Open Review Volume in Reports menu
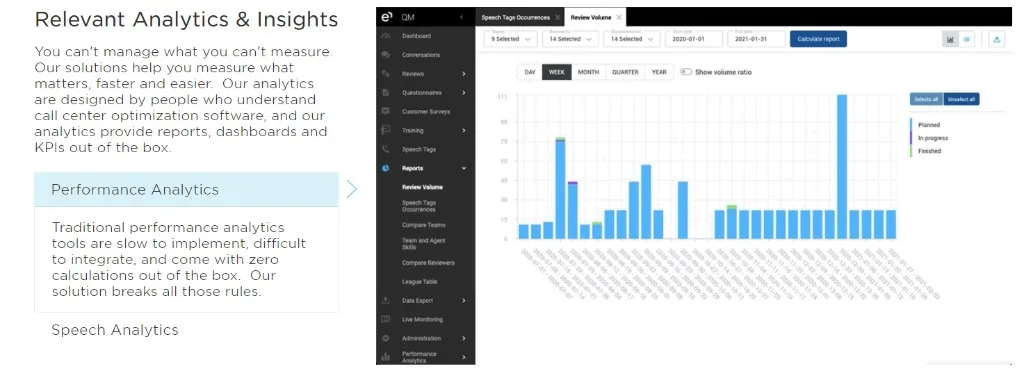 point(422,187)
